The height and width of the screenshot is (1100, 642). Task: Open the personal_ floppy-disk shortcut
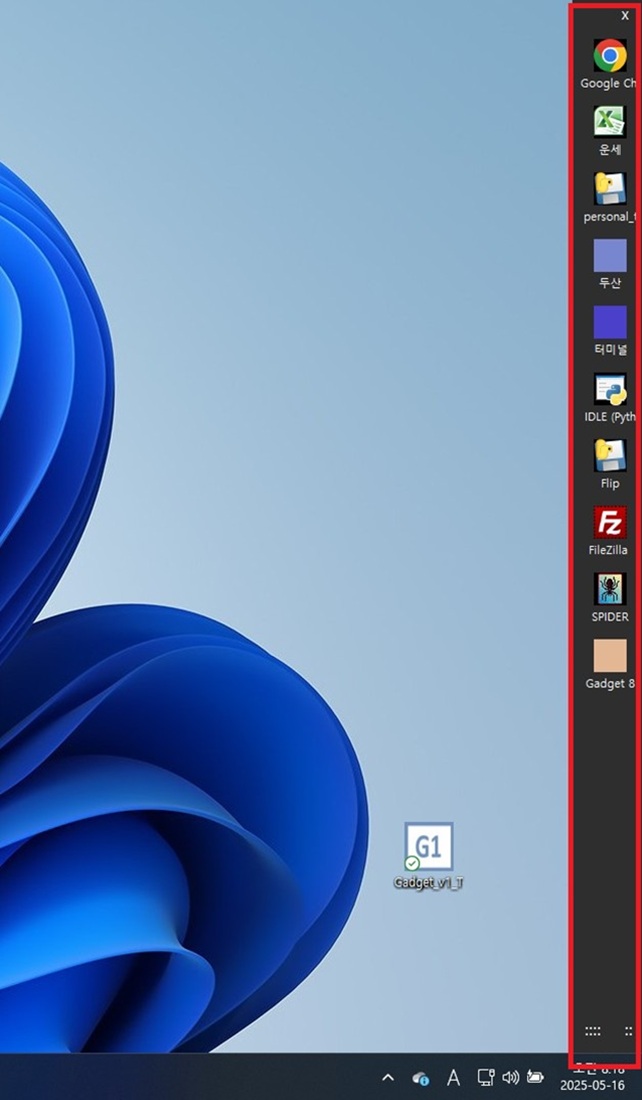(x=610, y=189)
